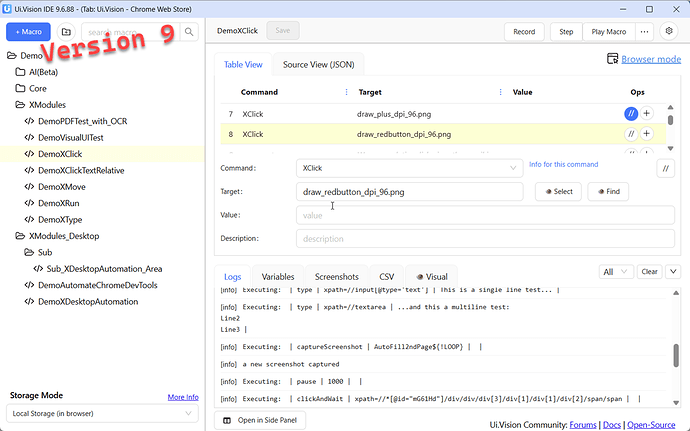Click the DemoXMove macro code icon
This screenshot has height=431, width=690.
pos(29,187)
